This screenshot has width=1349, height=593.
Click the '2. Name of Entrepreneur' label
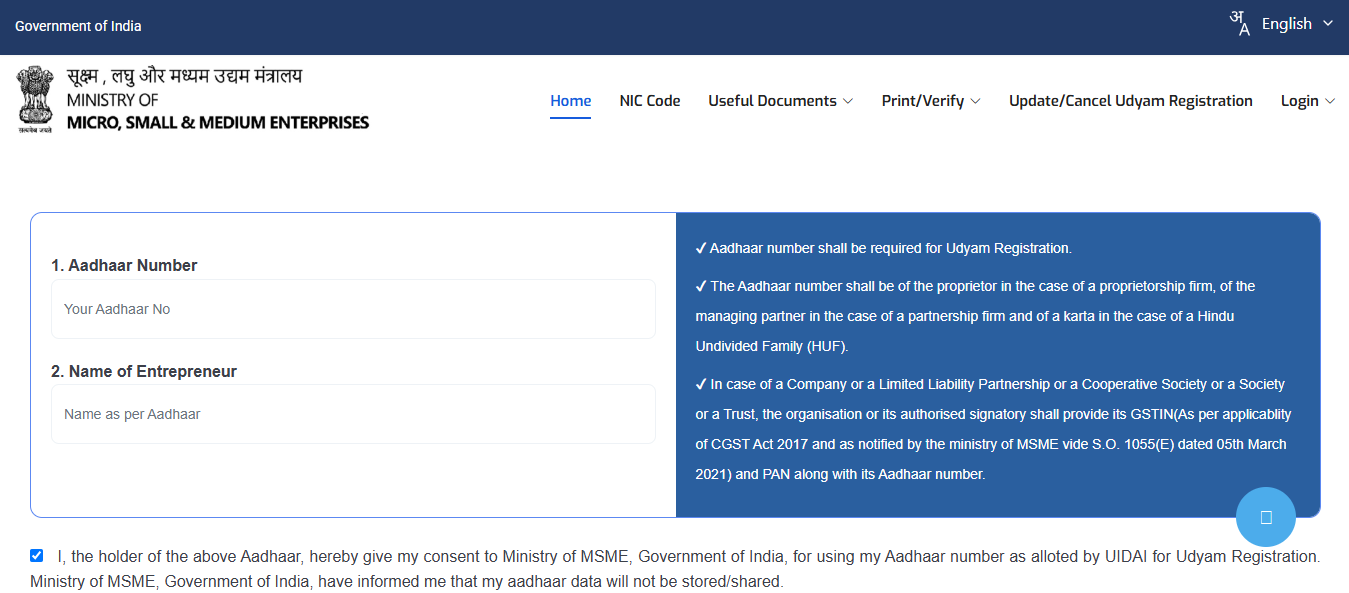coord(144,372)
